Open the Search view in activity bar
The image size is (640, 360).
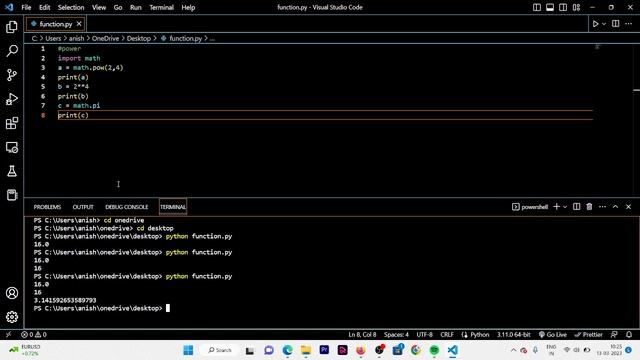12,51
